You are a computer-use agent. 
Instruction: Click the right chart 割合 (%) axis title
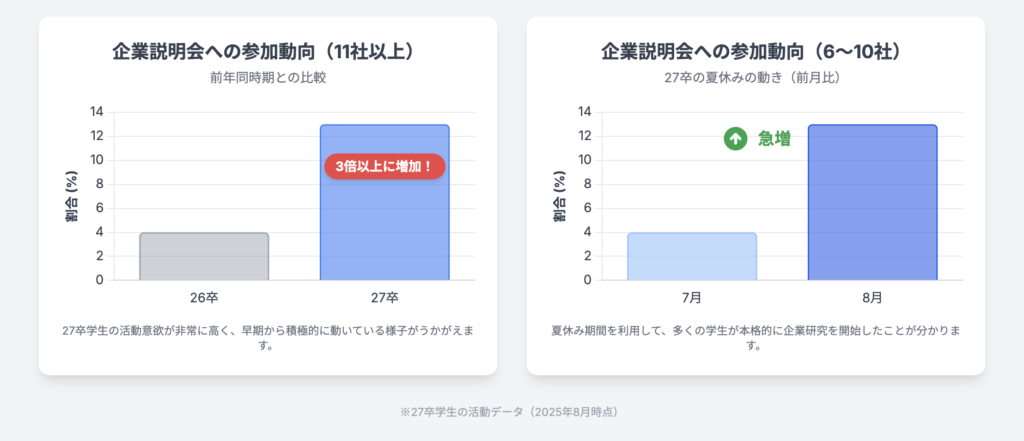pyautogui.click(x=561, y=196)
